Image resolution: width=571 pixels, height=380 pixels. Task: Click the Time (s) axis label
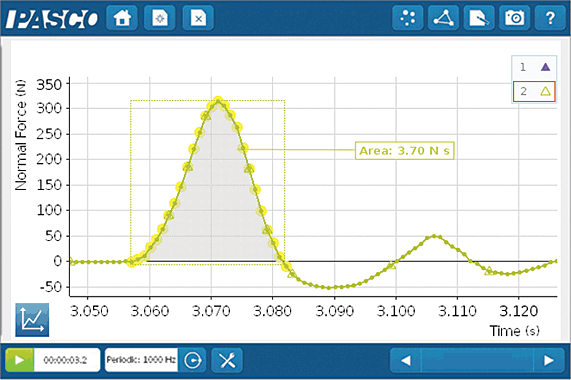(x=514, y=331)
